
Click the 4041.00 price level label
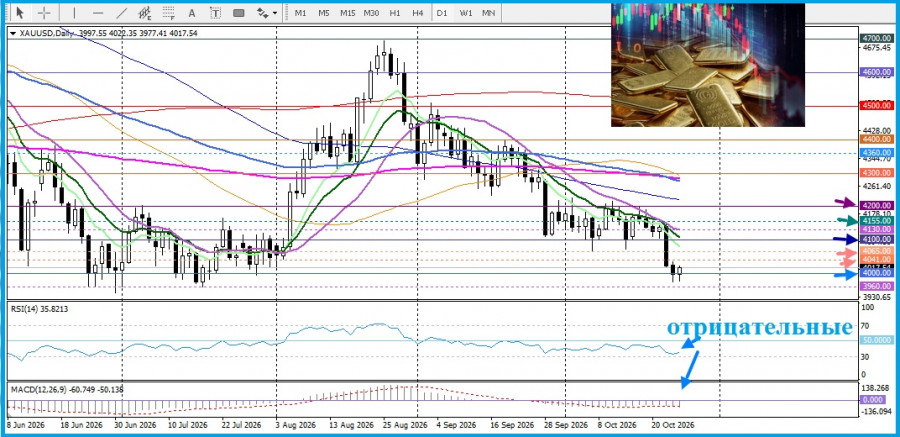(x=876, y=260)
